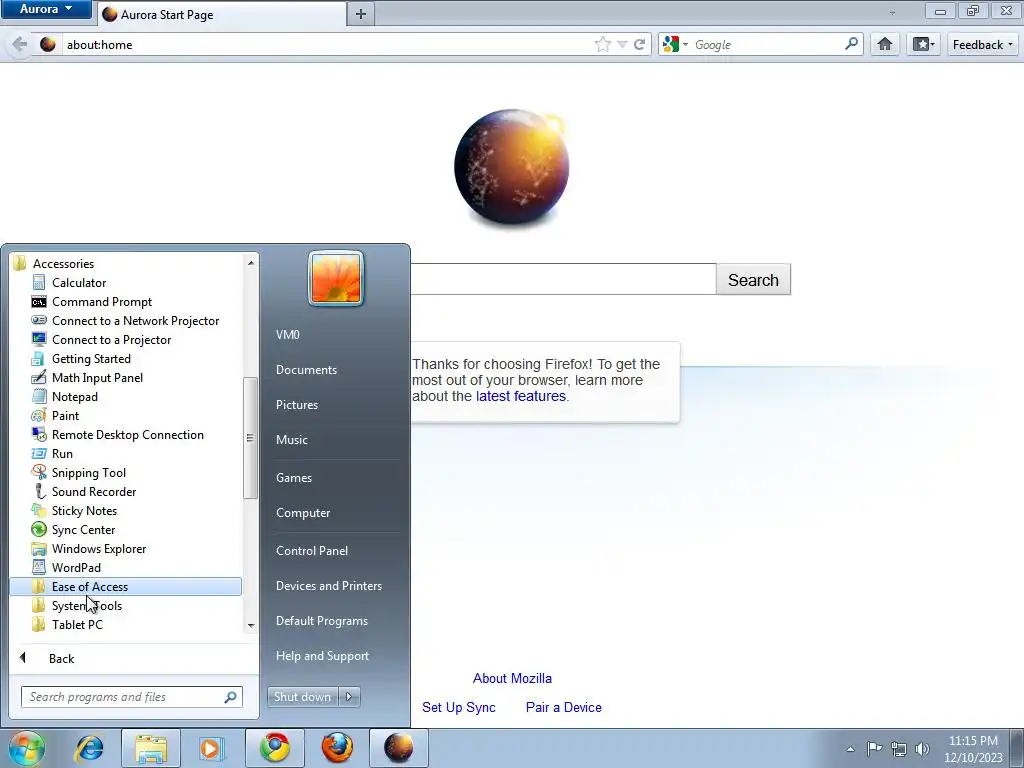
Task: Open Google Chrome from taskbar
Action: pos(275,748)
